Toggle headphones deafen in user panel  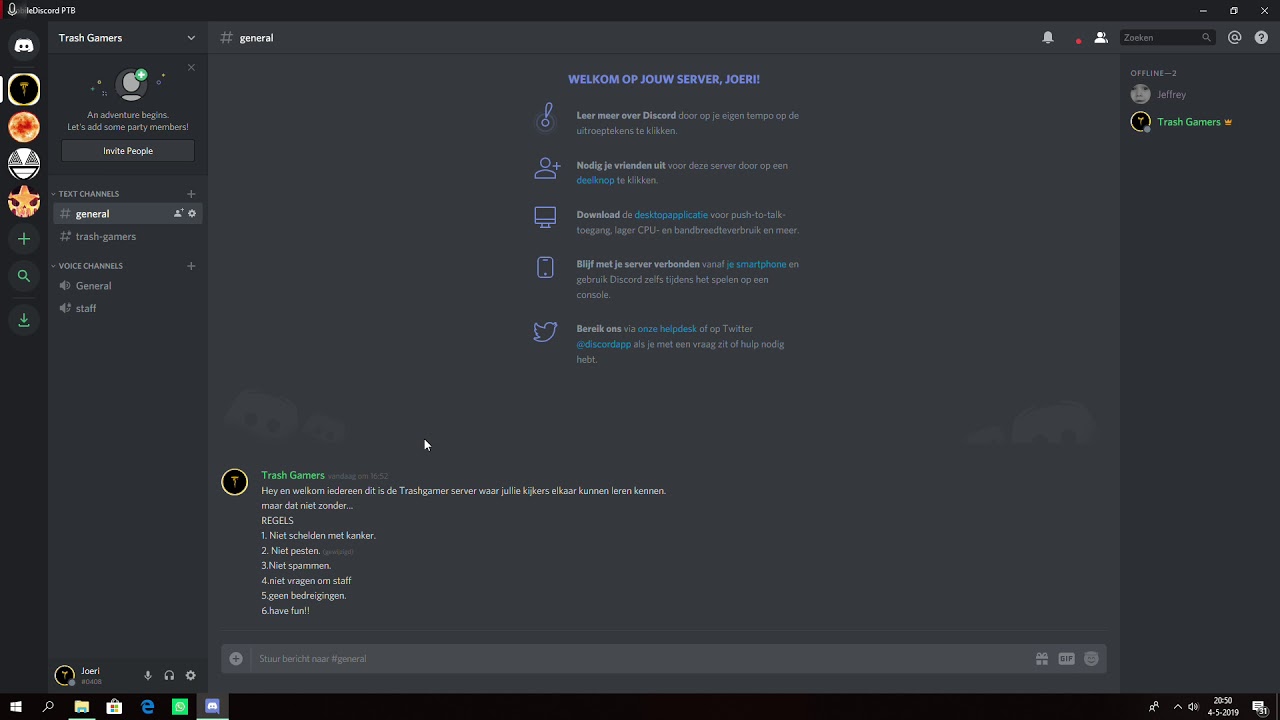coord(169,676)
